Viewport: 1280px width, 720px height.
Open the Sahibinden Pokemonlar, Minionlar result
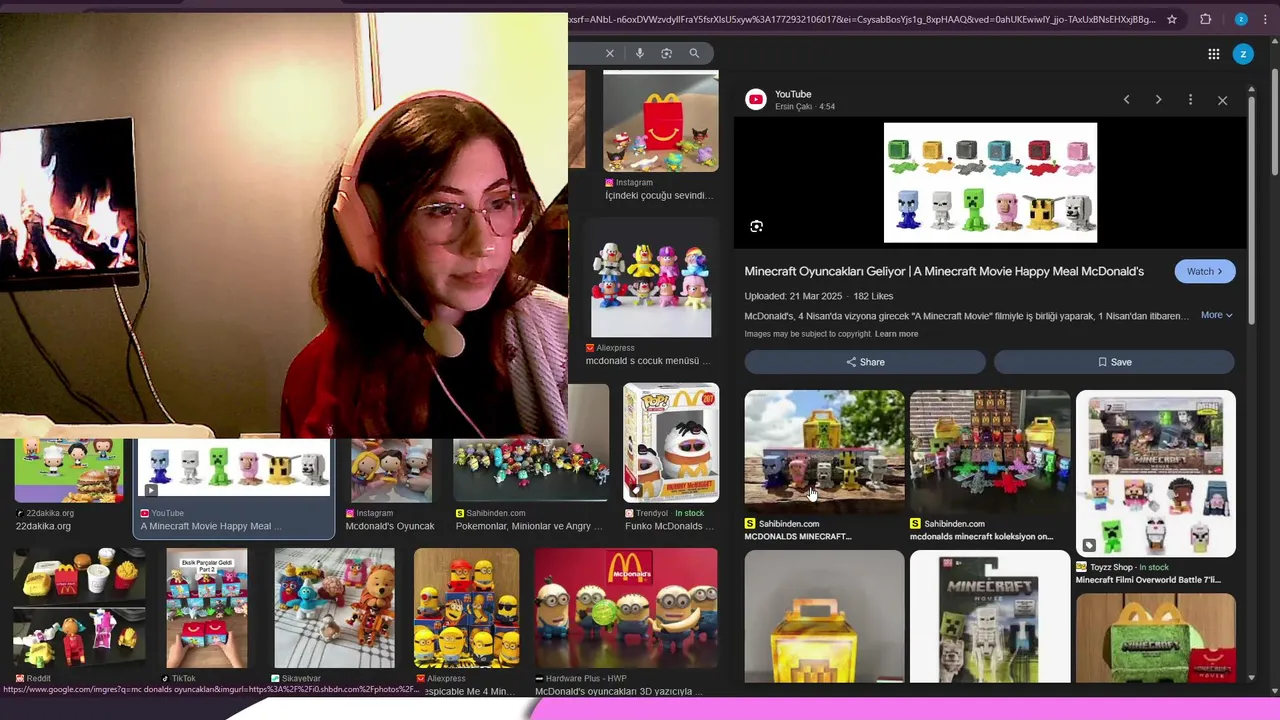tap(531, 469)
